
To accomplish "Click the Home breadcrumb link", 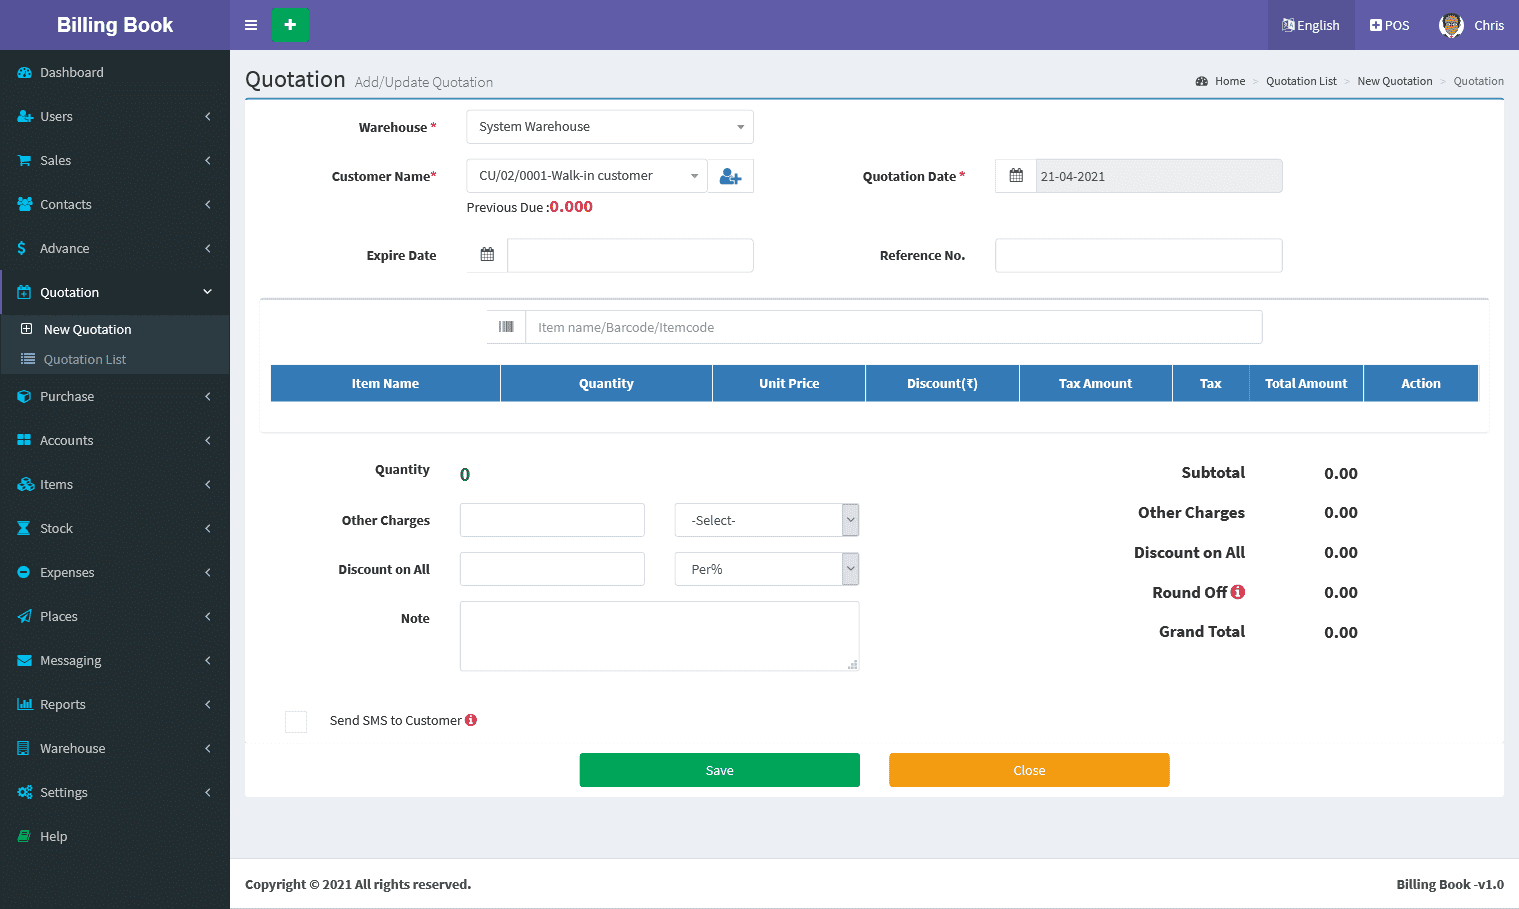I will pyautogui.click(x=1229, y=82).
